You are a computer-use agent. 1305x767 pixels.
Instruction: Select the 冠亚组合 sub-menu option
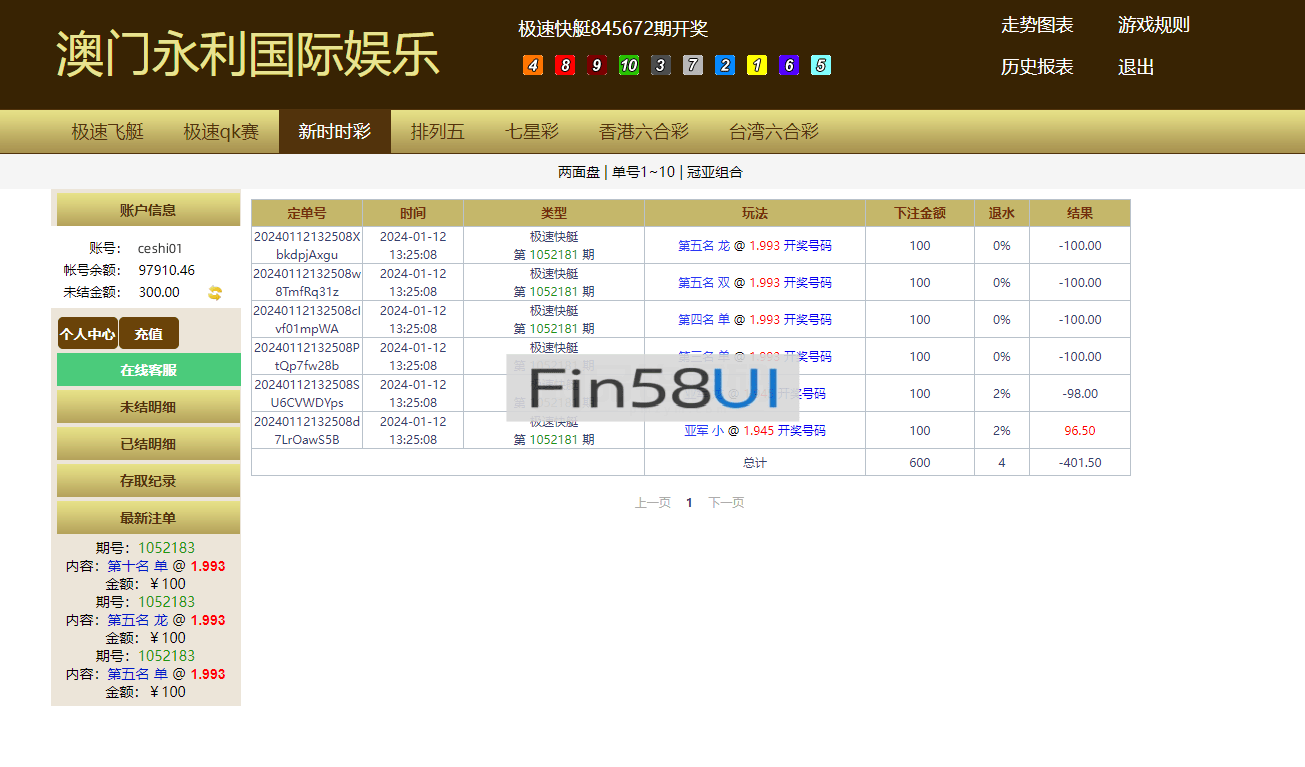point(715,172)
